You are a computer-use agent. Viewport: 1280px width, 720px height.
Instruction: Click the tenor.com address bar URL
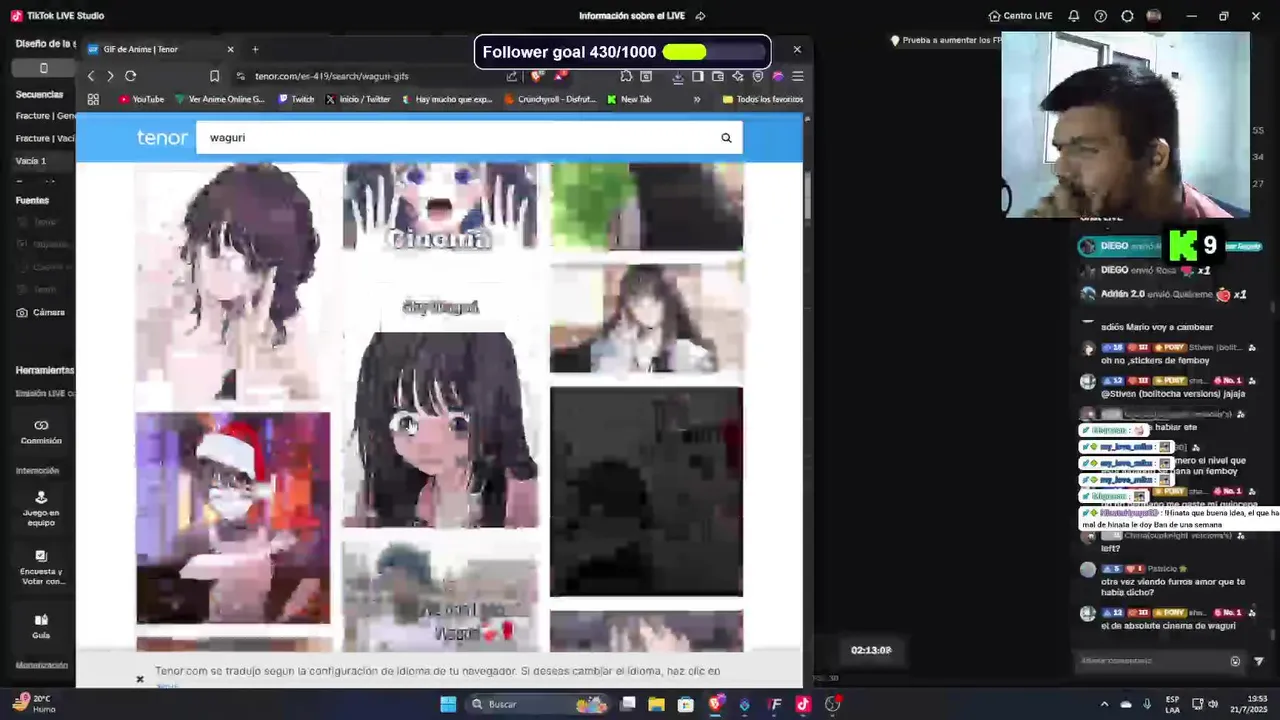tap(331, 76)
